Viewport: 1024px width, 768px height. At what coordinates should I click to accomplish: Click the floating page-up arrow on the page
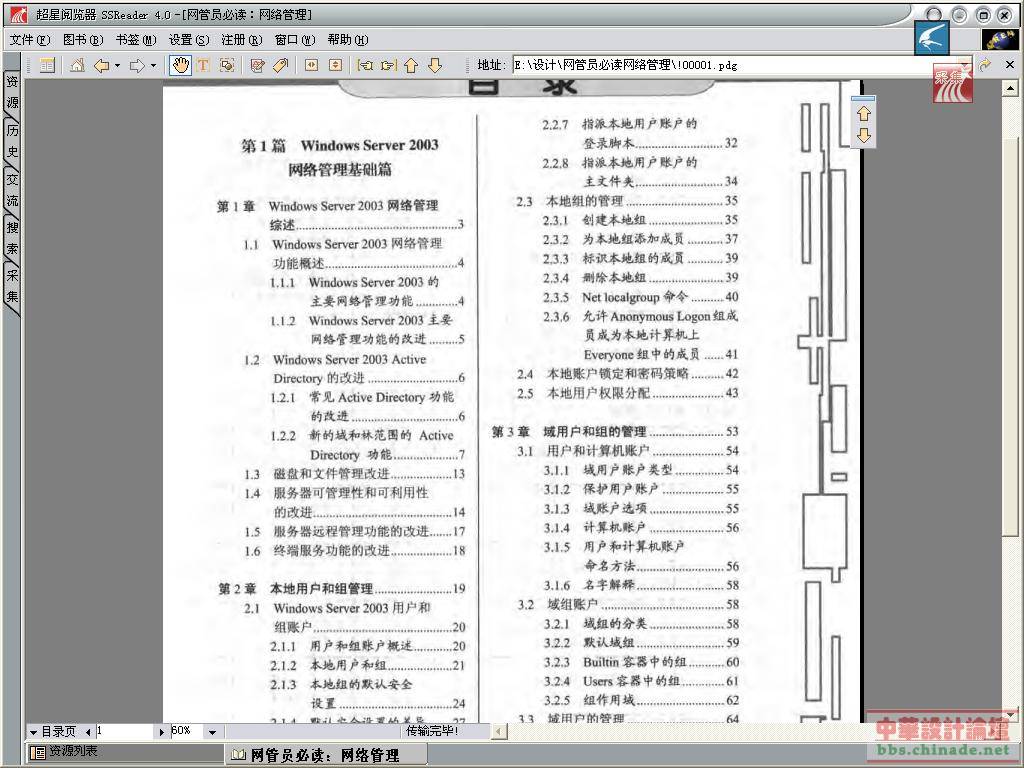pos(863,114)
